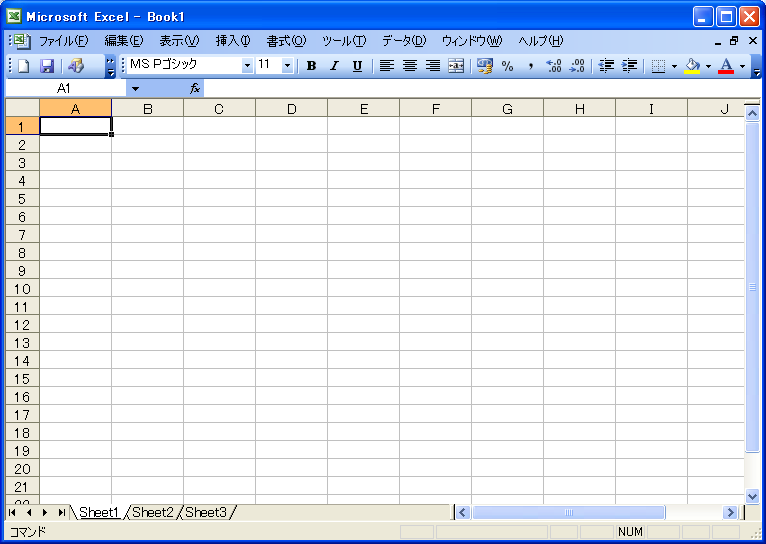The width and height of the screenshot is (766, 544).
Task: Click the MS Pゴシック font name box
Action: (x=185, y=65)
